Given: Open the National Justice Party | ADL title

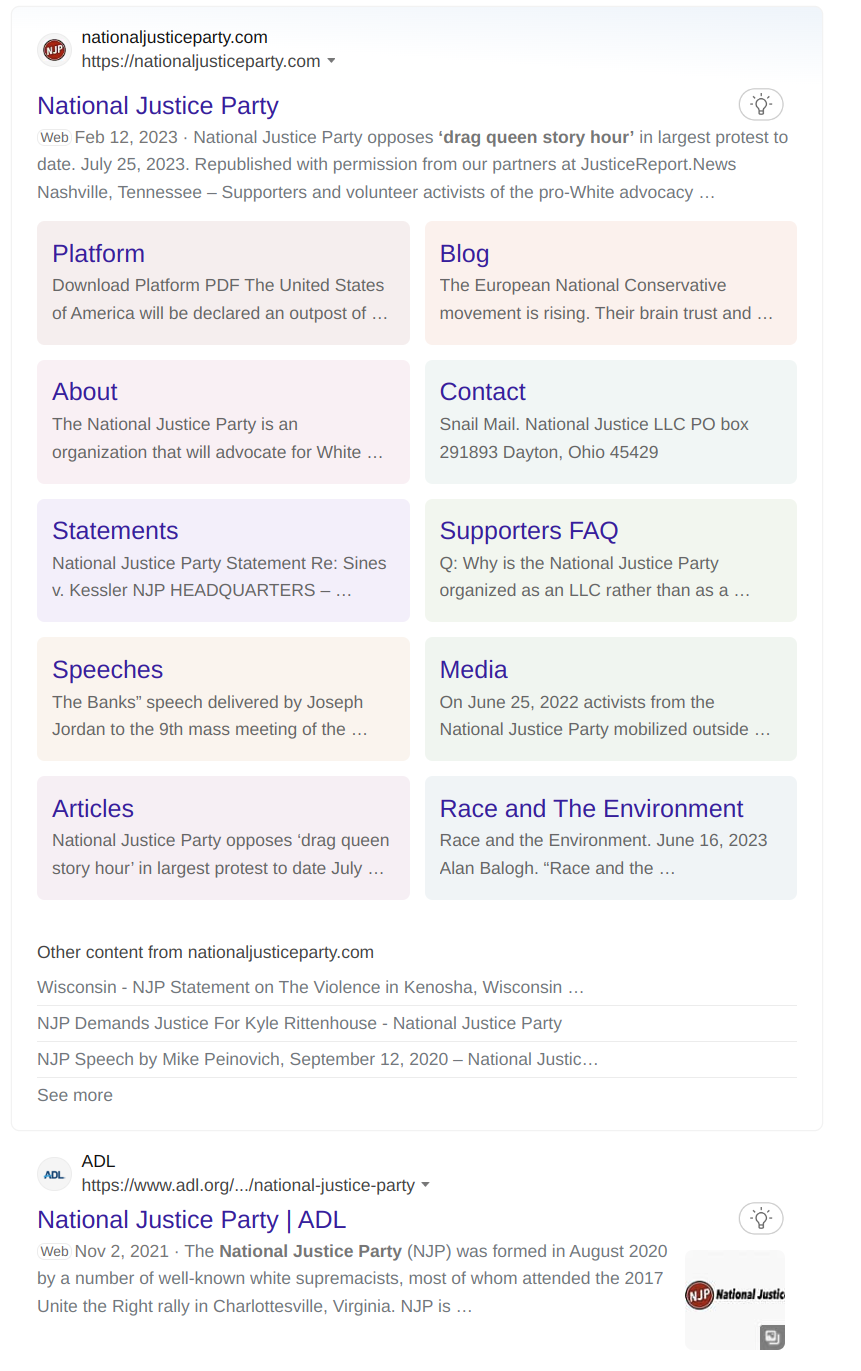Looking at the screenshot, I should (191, 1220).
